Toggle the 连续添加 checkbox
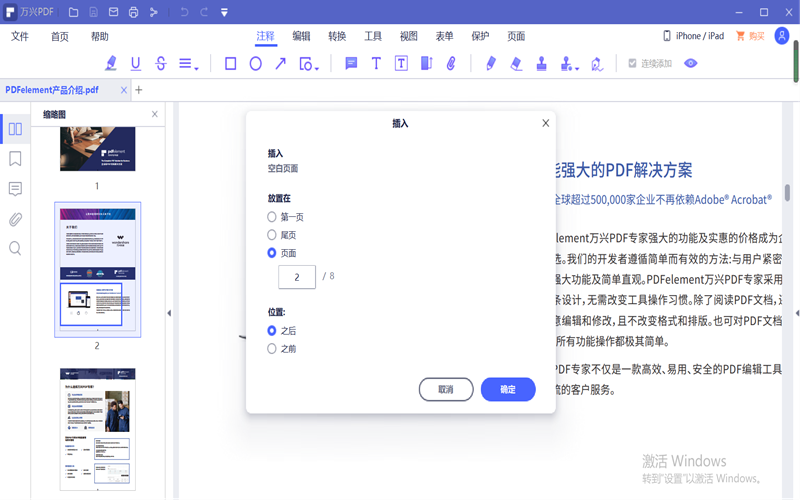 tap(632, 63)
